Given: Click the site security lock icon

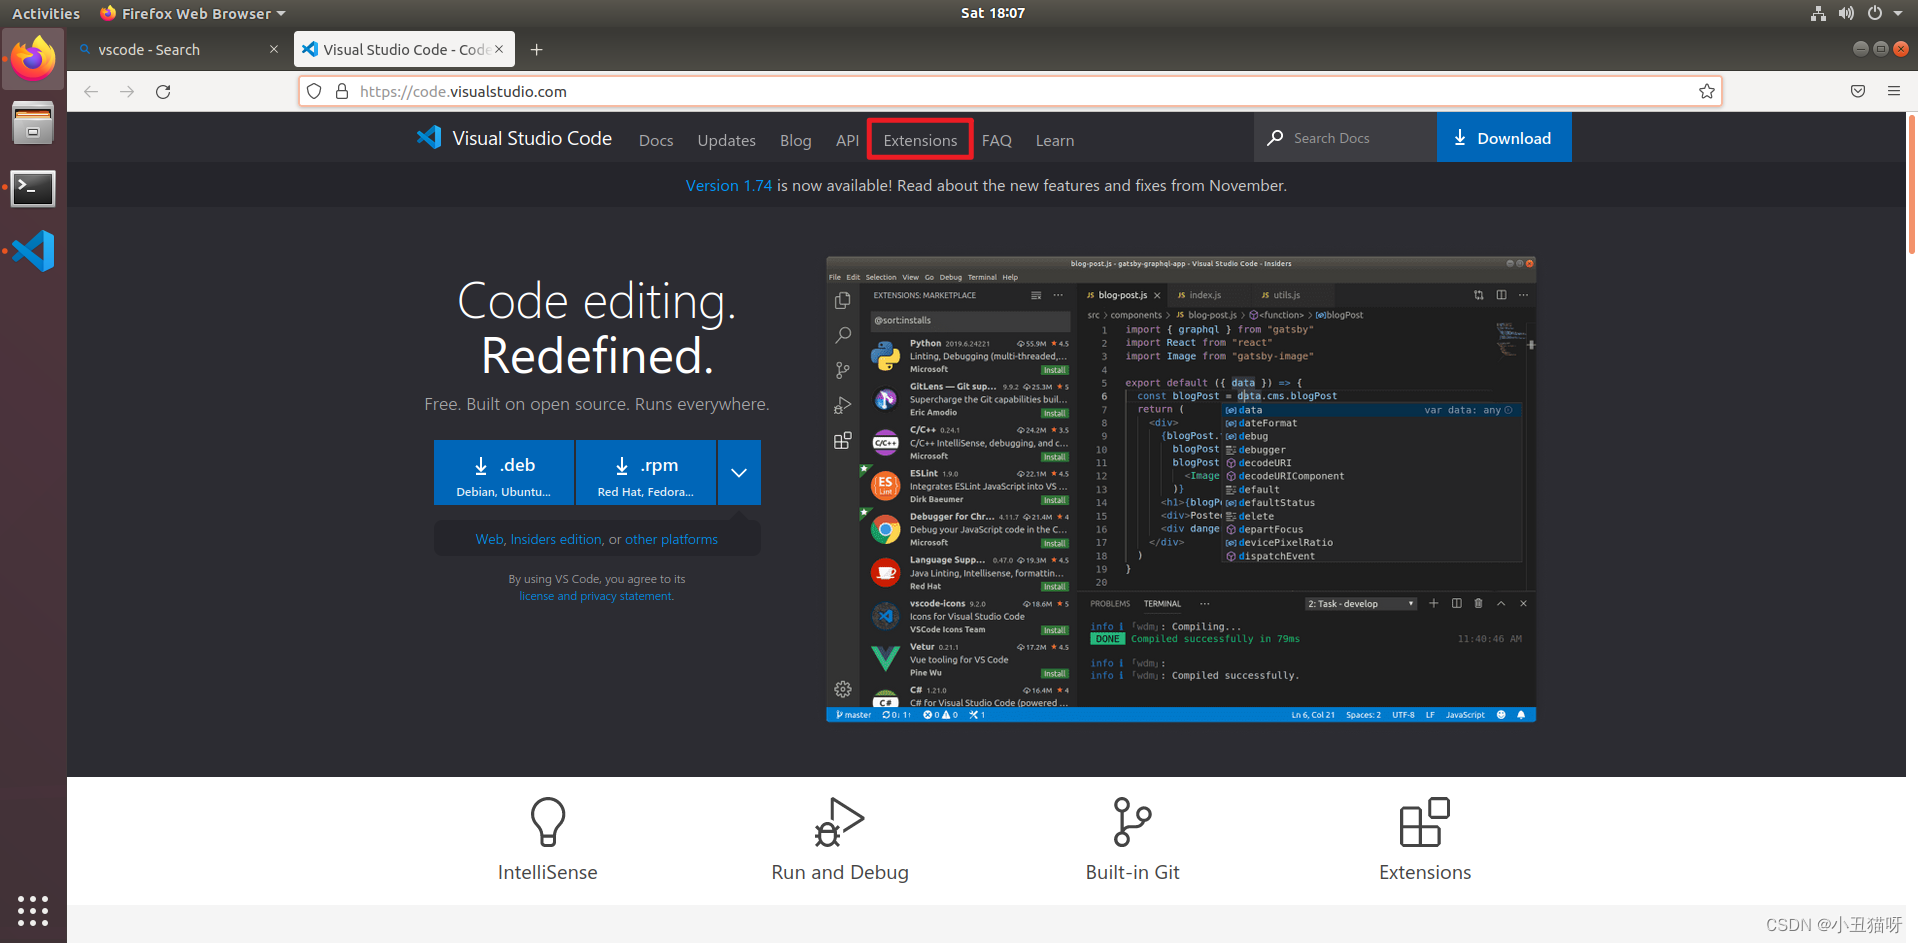Looking at the screenshot, I should pos(342,91).
